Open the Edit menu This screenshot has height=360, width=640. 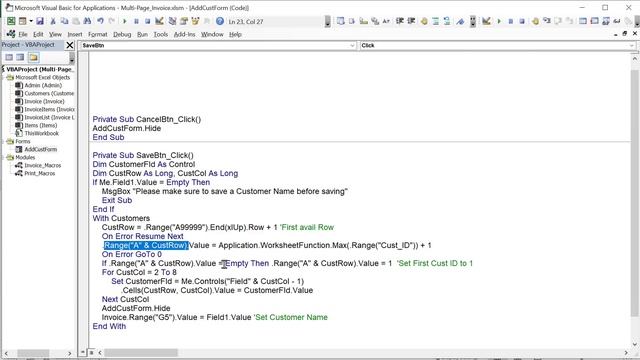coord(38,34)
